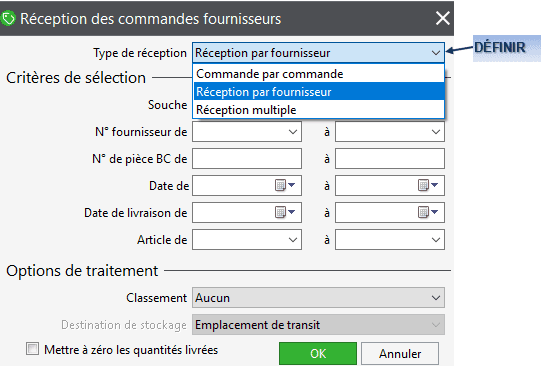This screenshot has width=541, height=366.
Task: Click the green app logo in title bar
Action: click(x=8, y=19)
